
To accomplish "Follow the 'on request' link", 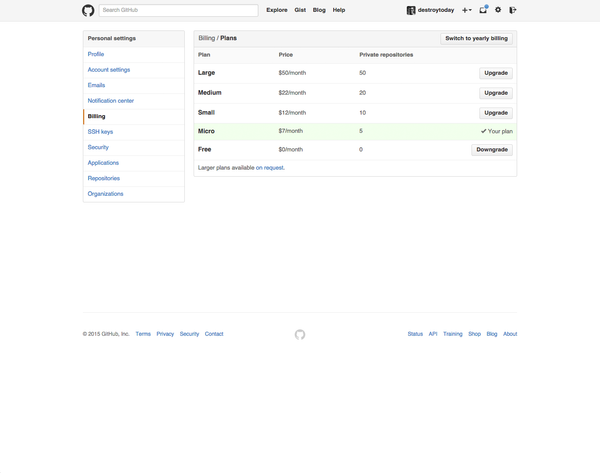I will click(x=270, y=168).
